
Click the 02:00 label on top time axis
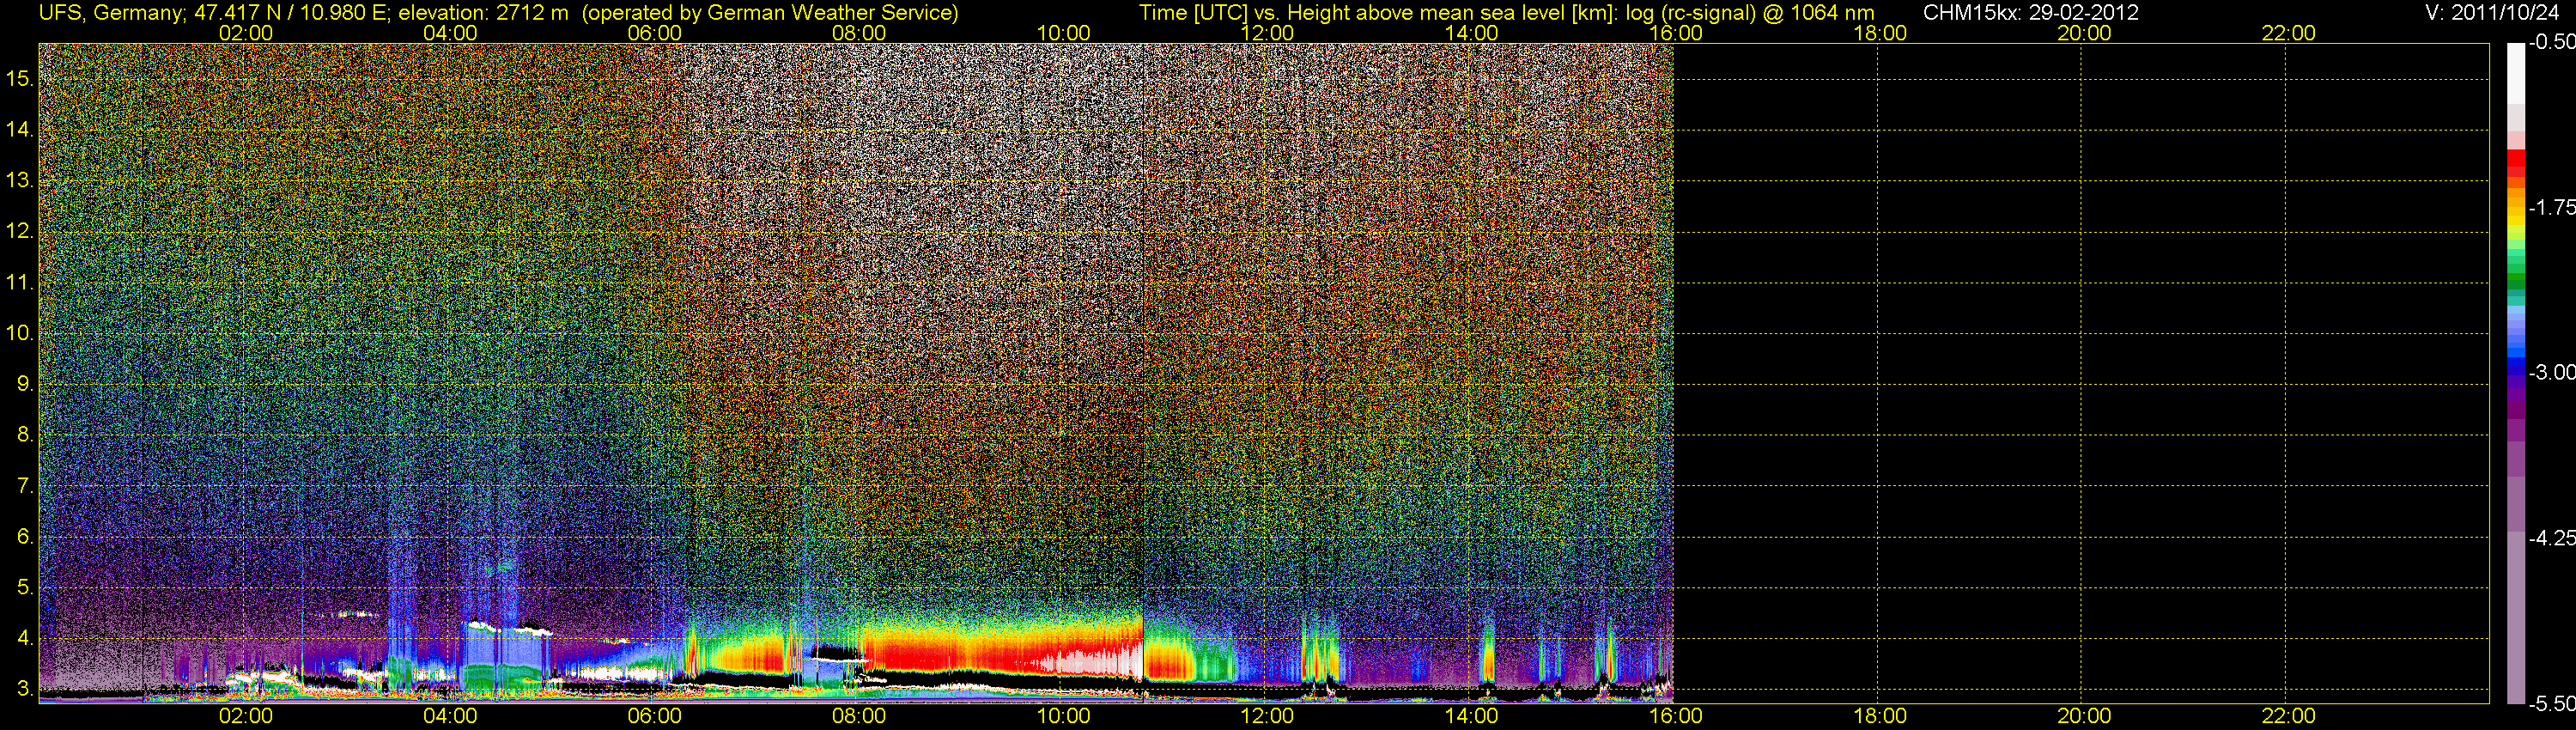[246, 33]
